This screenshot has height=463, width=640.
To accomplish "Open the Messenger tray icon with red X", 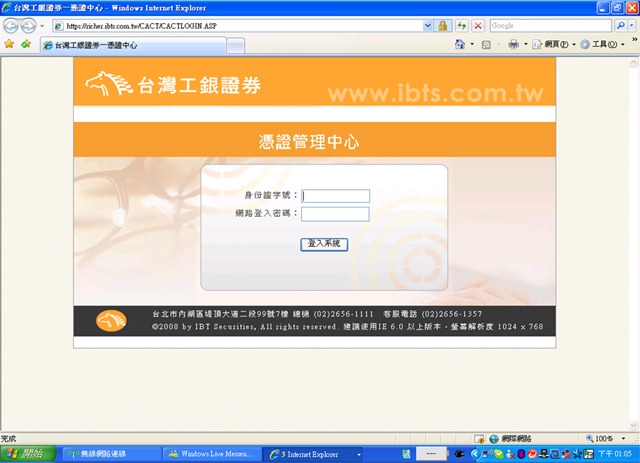I will tap(510, 454).
